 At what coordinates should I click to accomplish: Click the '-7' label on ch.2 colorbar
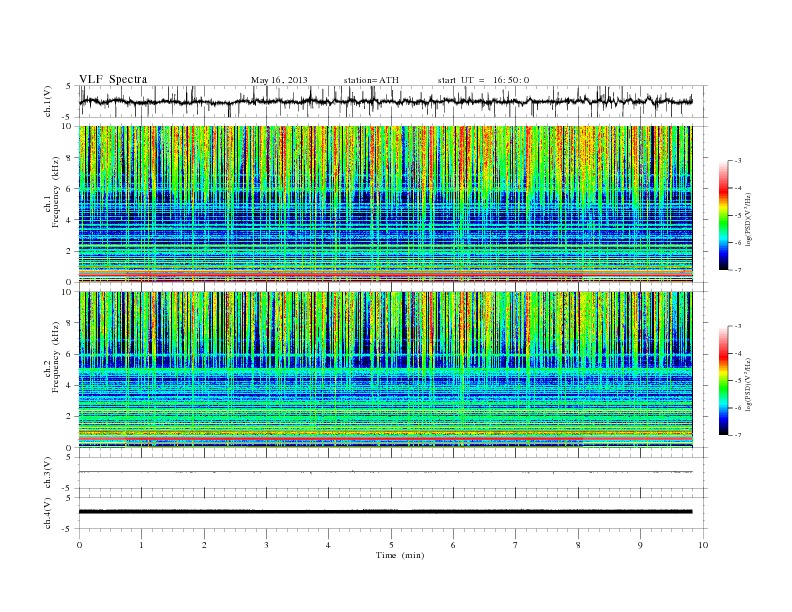[x=738, y=435]
